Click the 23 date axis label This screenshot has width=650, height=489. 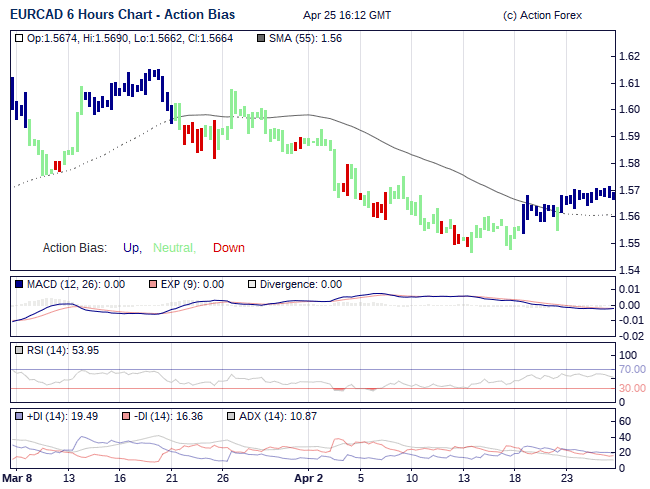(567, 478)
